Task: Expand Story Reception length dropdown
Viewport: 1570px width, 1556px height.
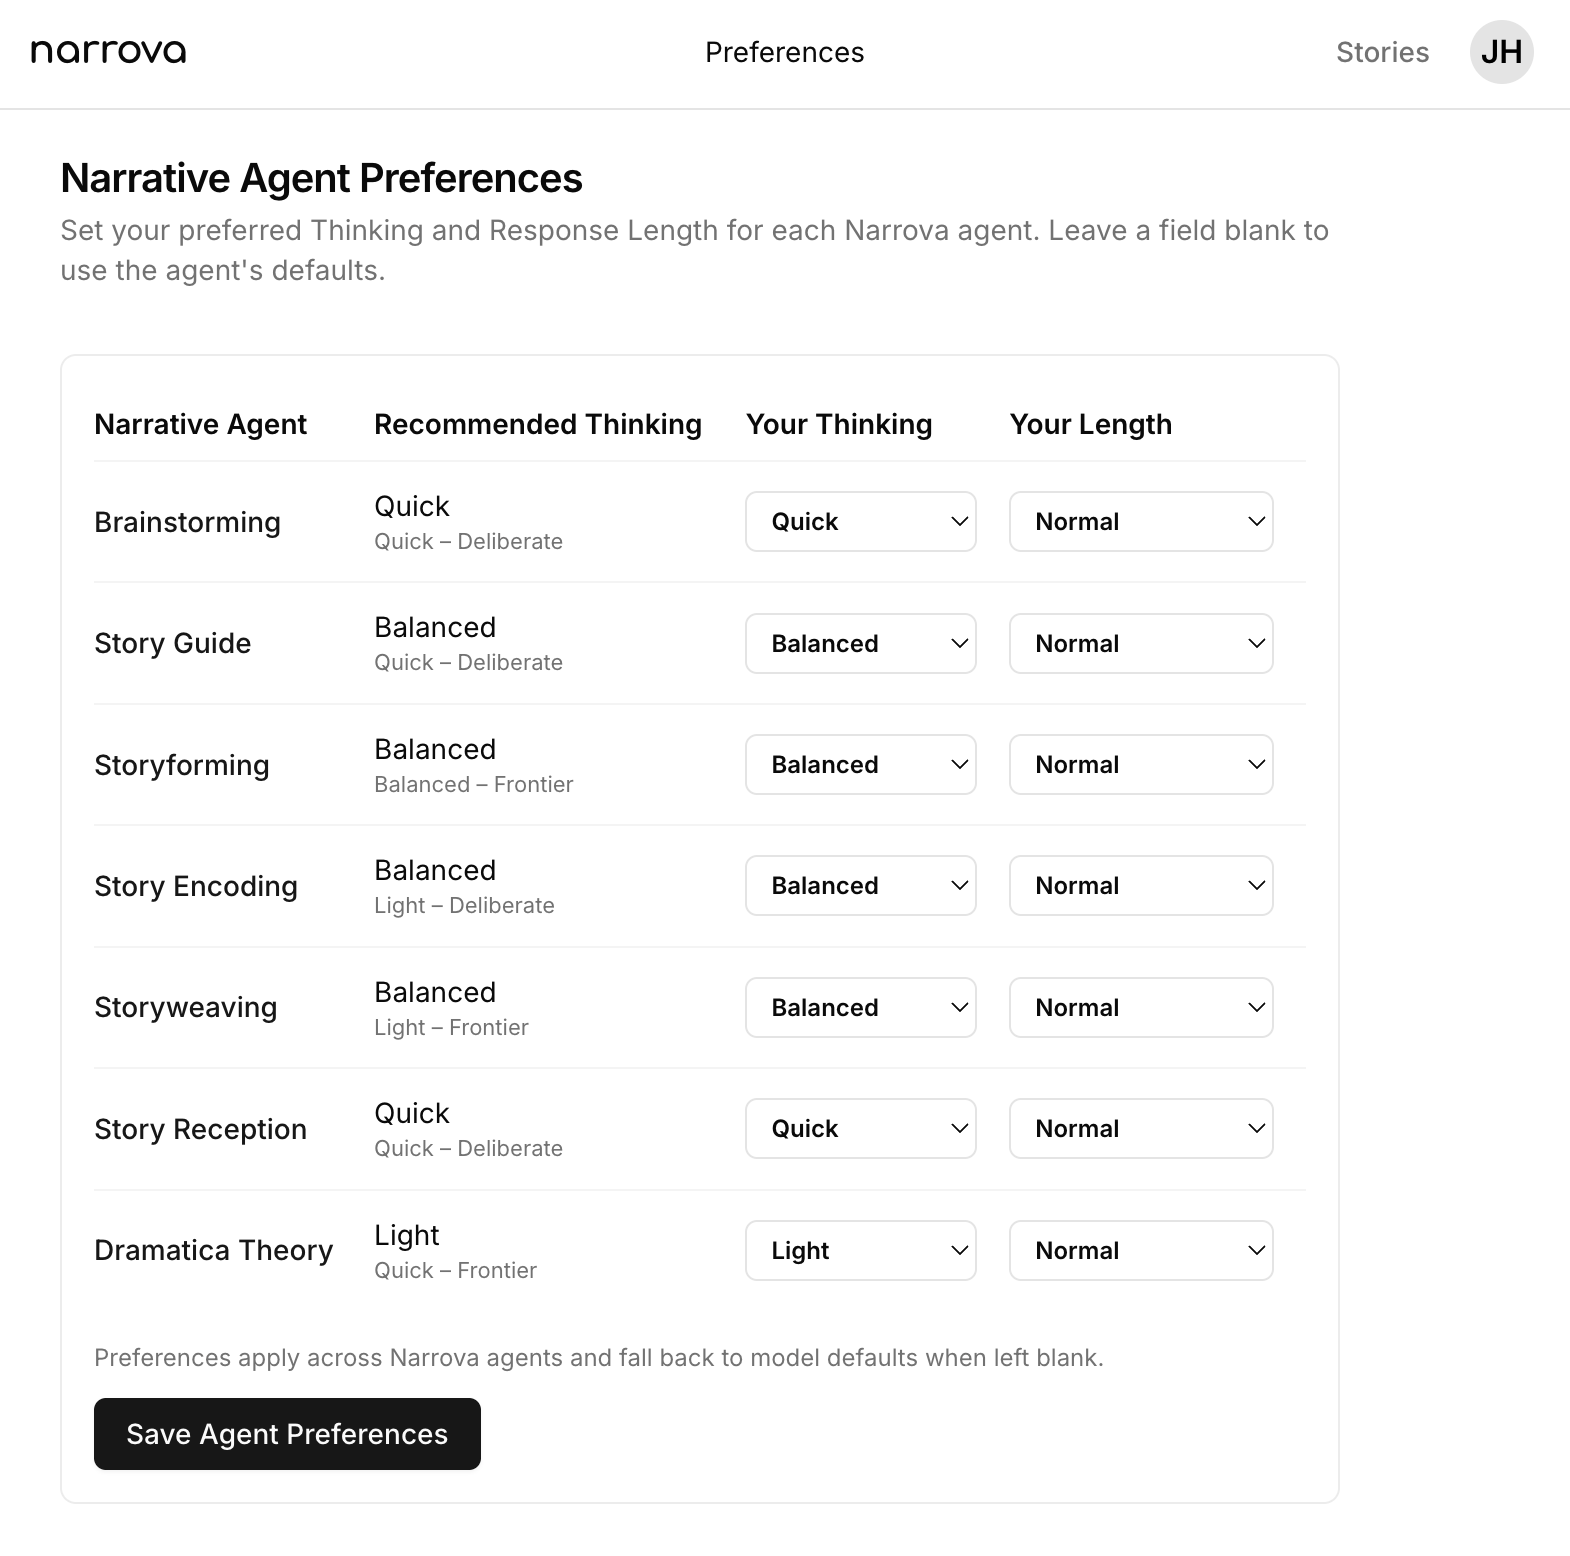Action: [1140, 1129]
